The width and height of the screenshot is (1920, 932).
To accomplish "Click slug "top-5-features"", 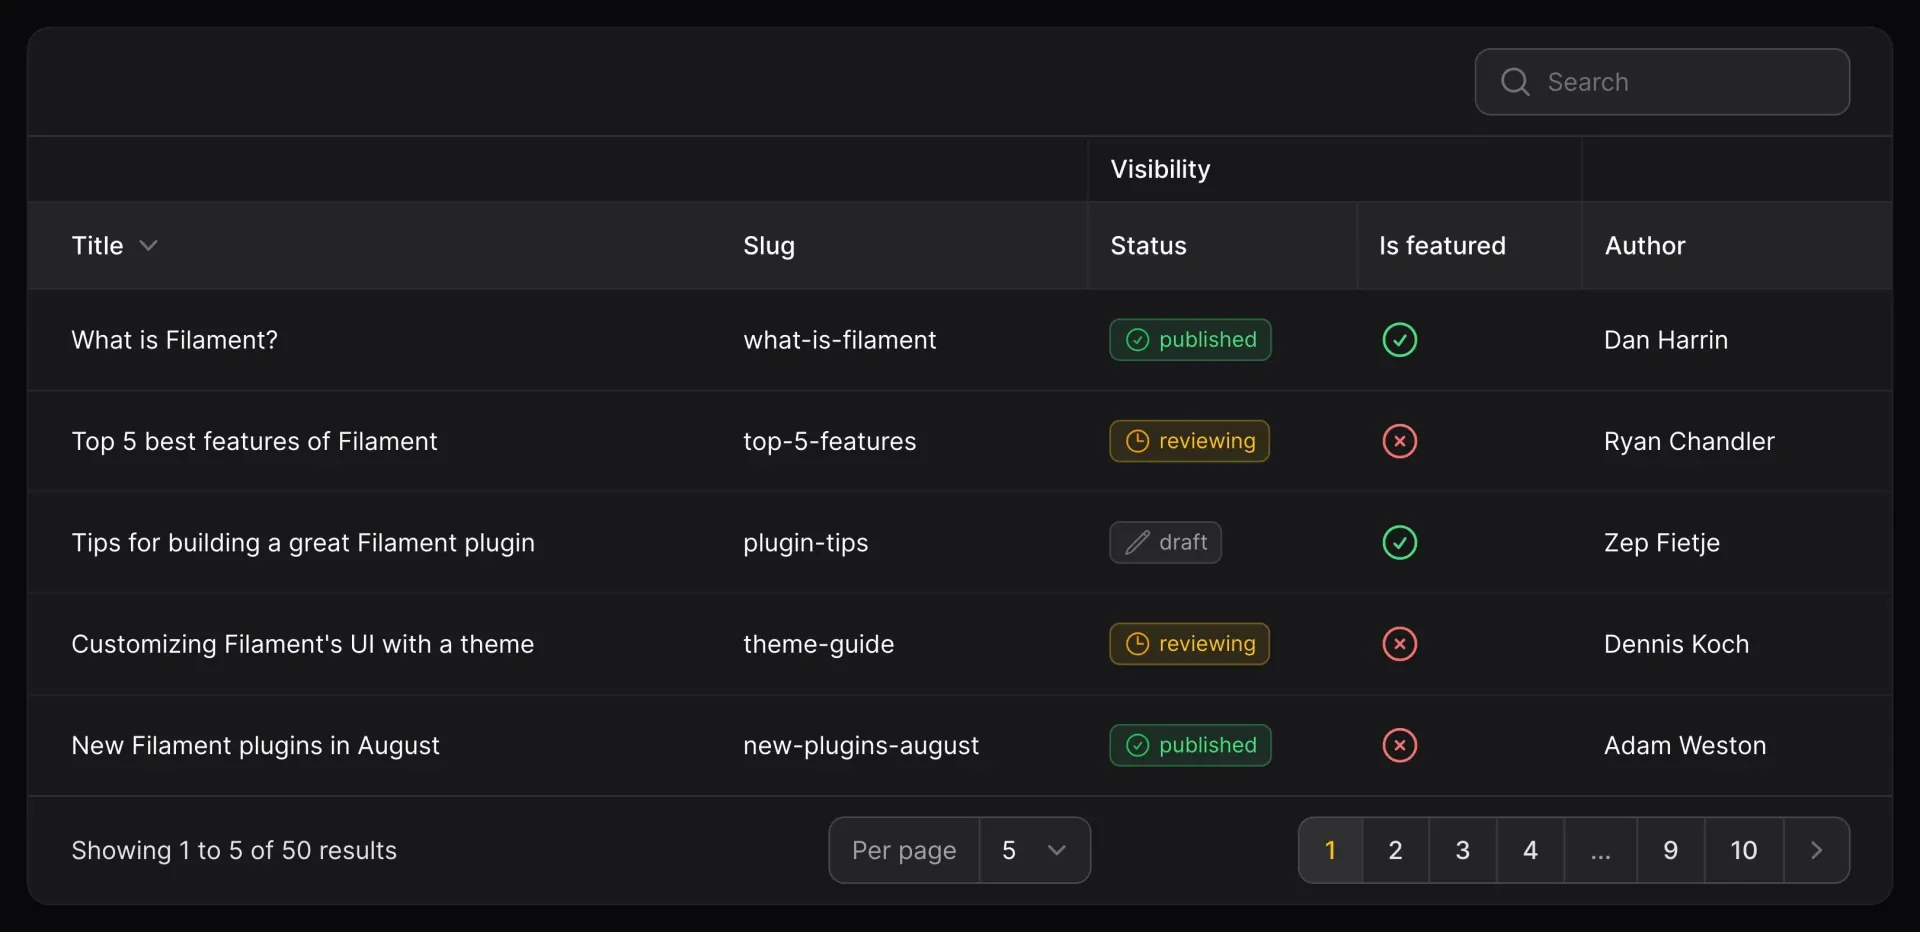I will (x=829, y=441).
